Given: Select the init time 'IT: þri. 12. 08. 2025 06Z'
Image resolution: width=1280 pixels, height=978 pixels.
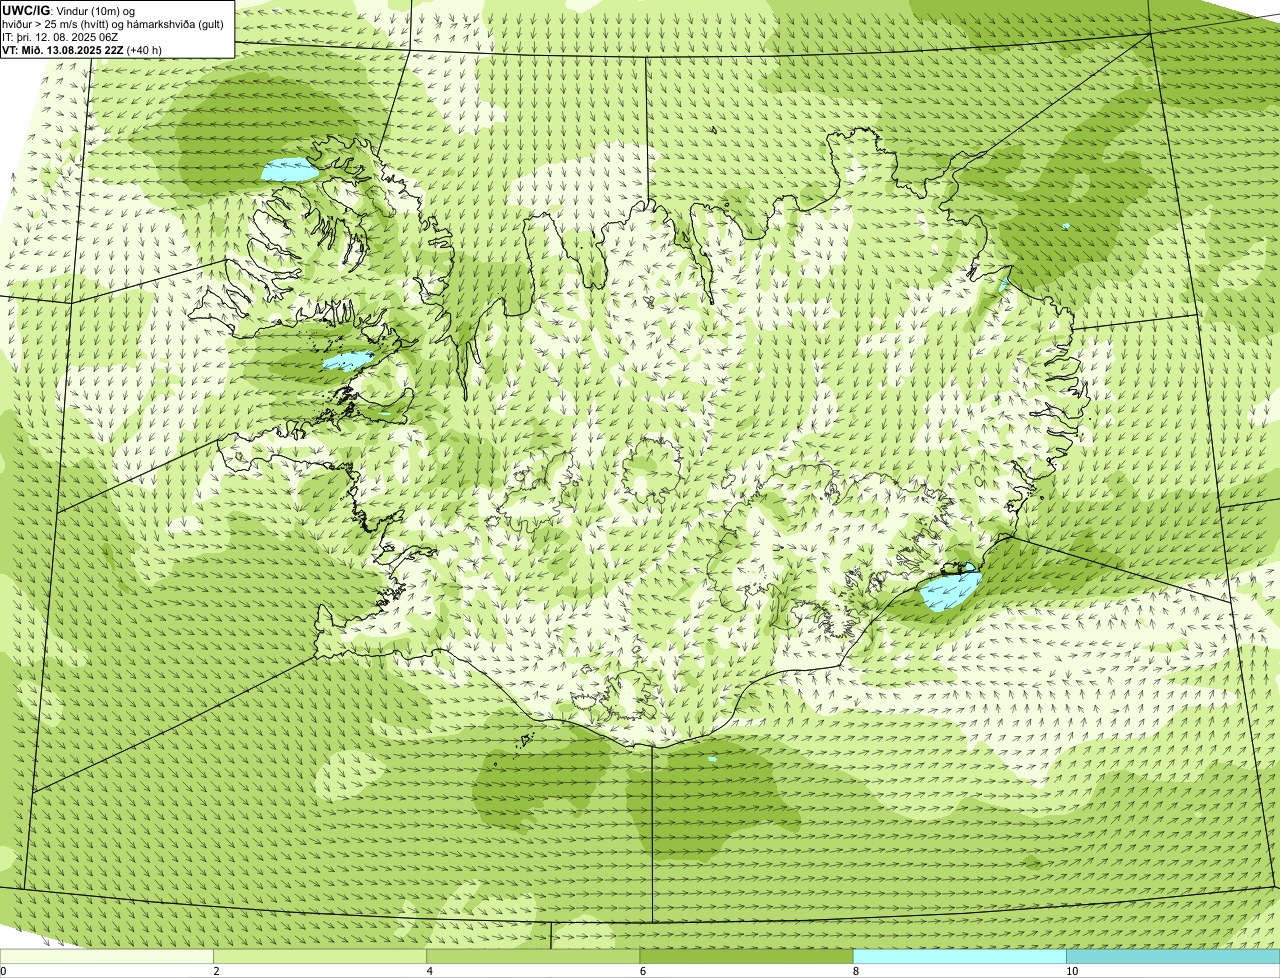Looking at the screenshot, I should click(x=61, y=36).
